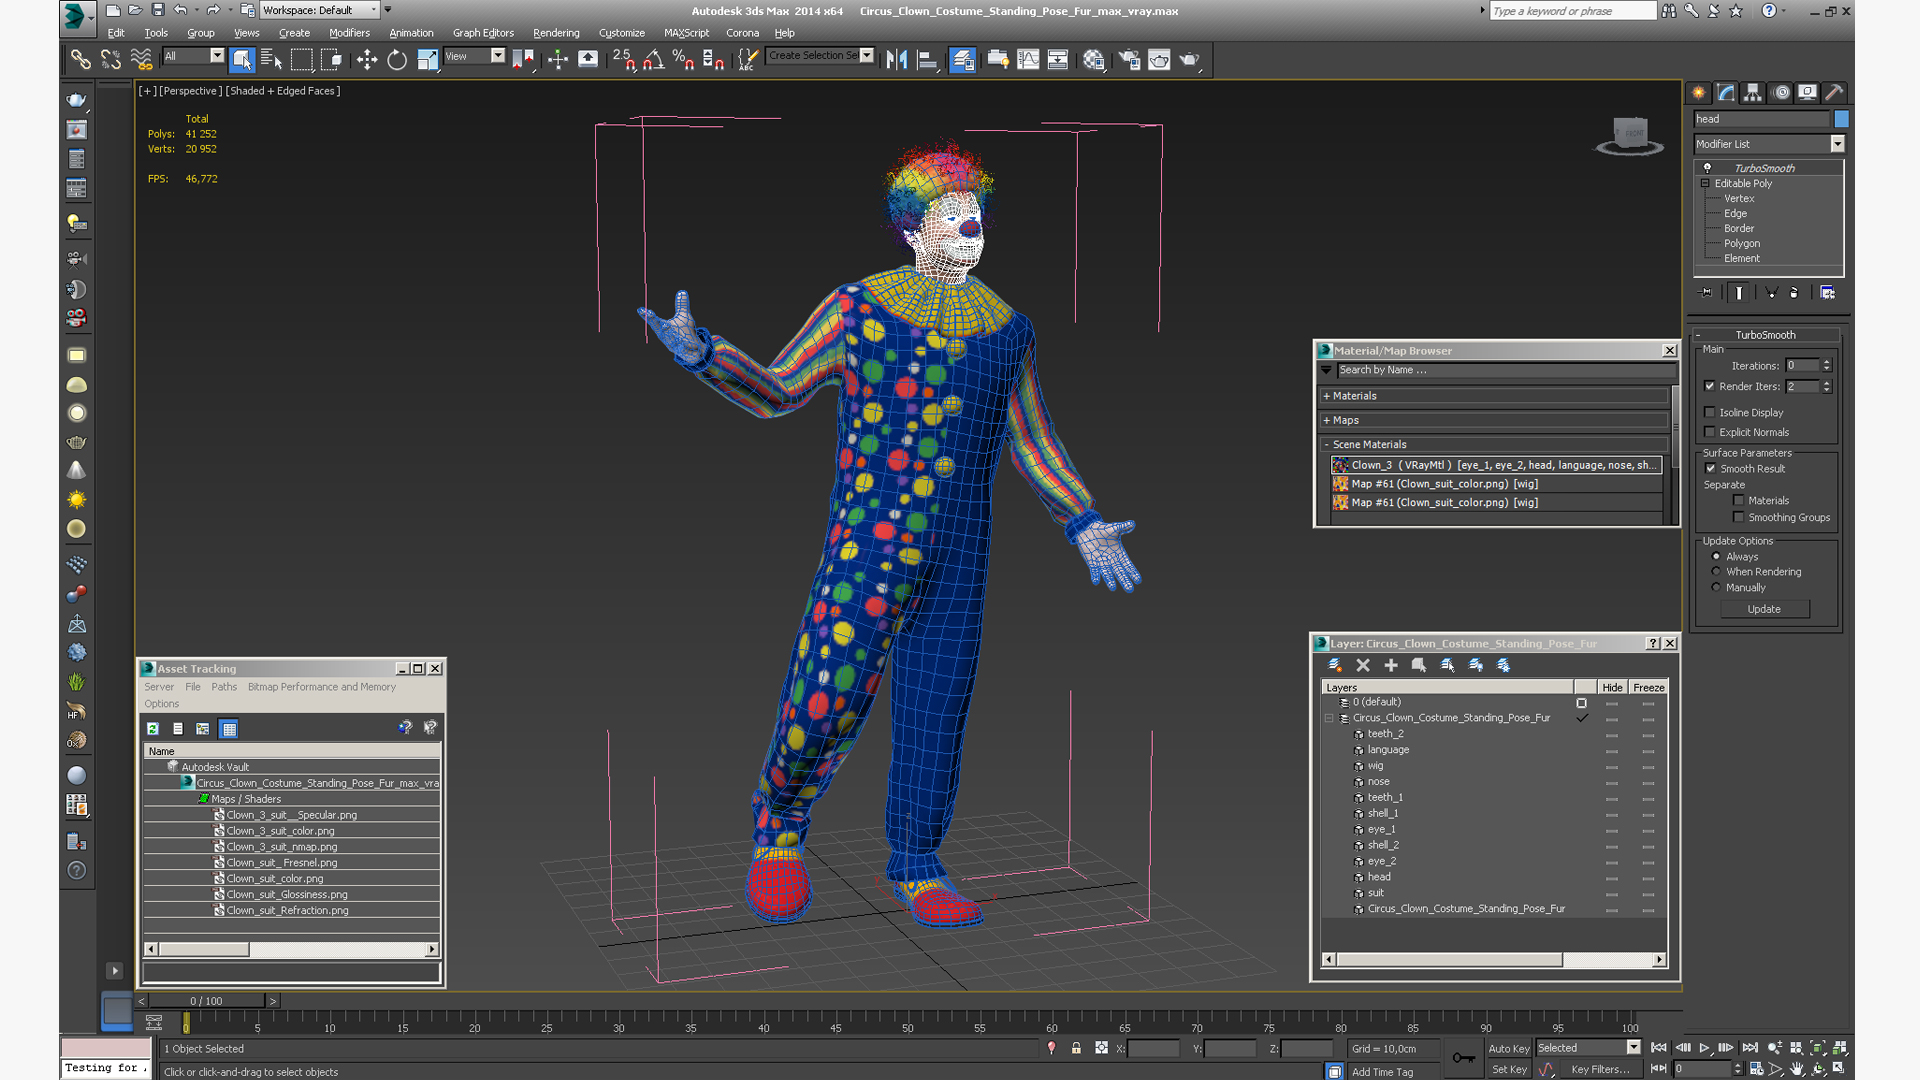Click the Select and Move tool
The width and height of the screenshot is (1920, 1080).
[x=367, y=60]
